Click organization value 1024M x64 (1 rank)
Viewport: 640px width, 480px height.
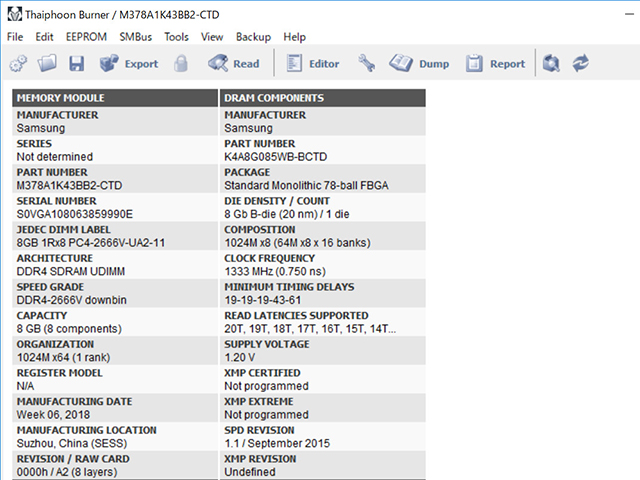click(x=63, y=357)
